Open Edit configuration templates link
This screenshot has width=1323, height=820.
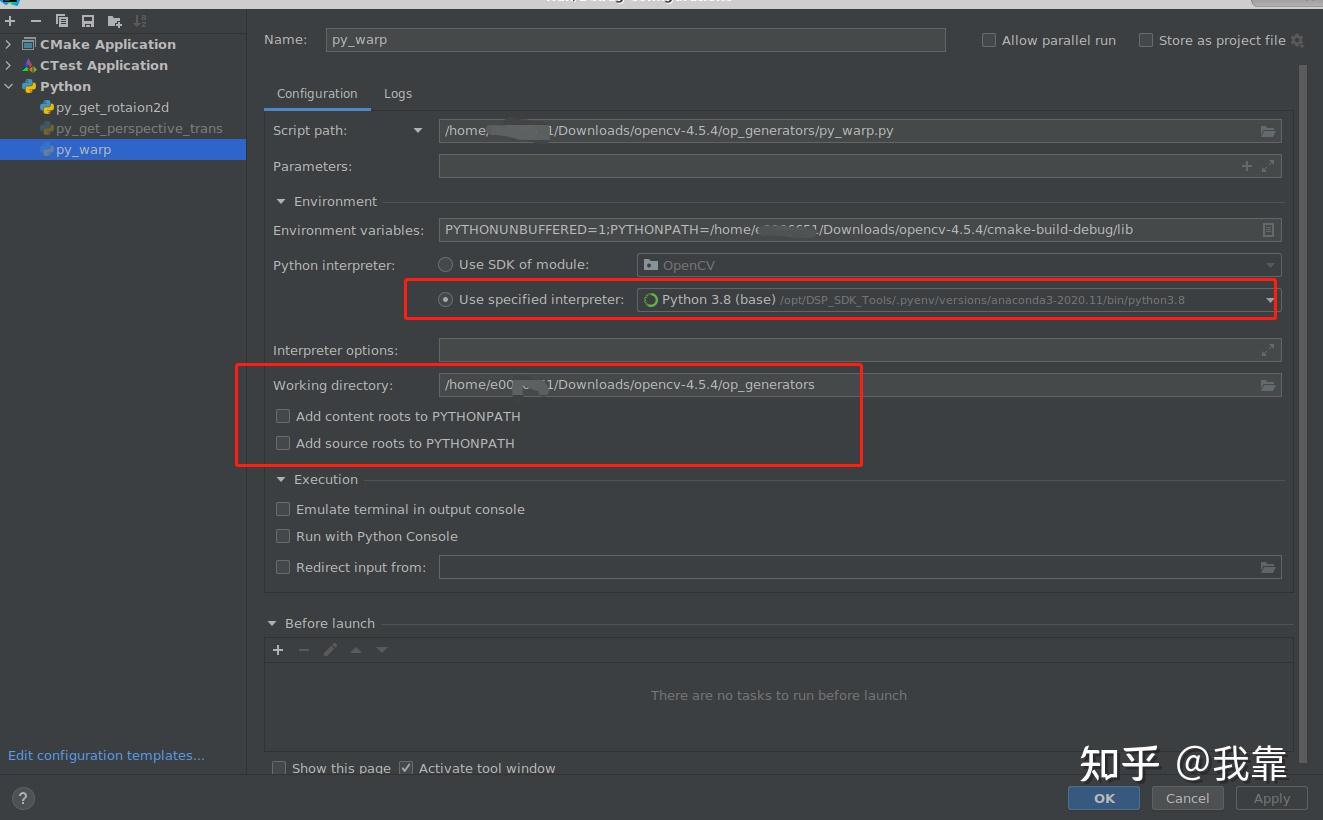tap(106, 755)
